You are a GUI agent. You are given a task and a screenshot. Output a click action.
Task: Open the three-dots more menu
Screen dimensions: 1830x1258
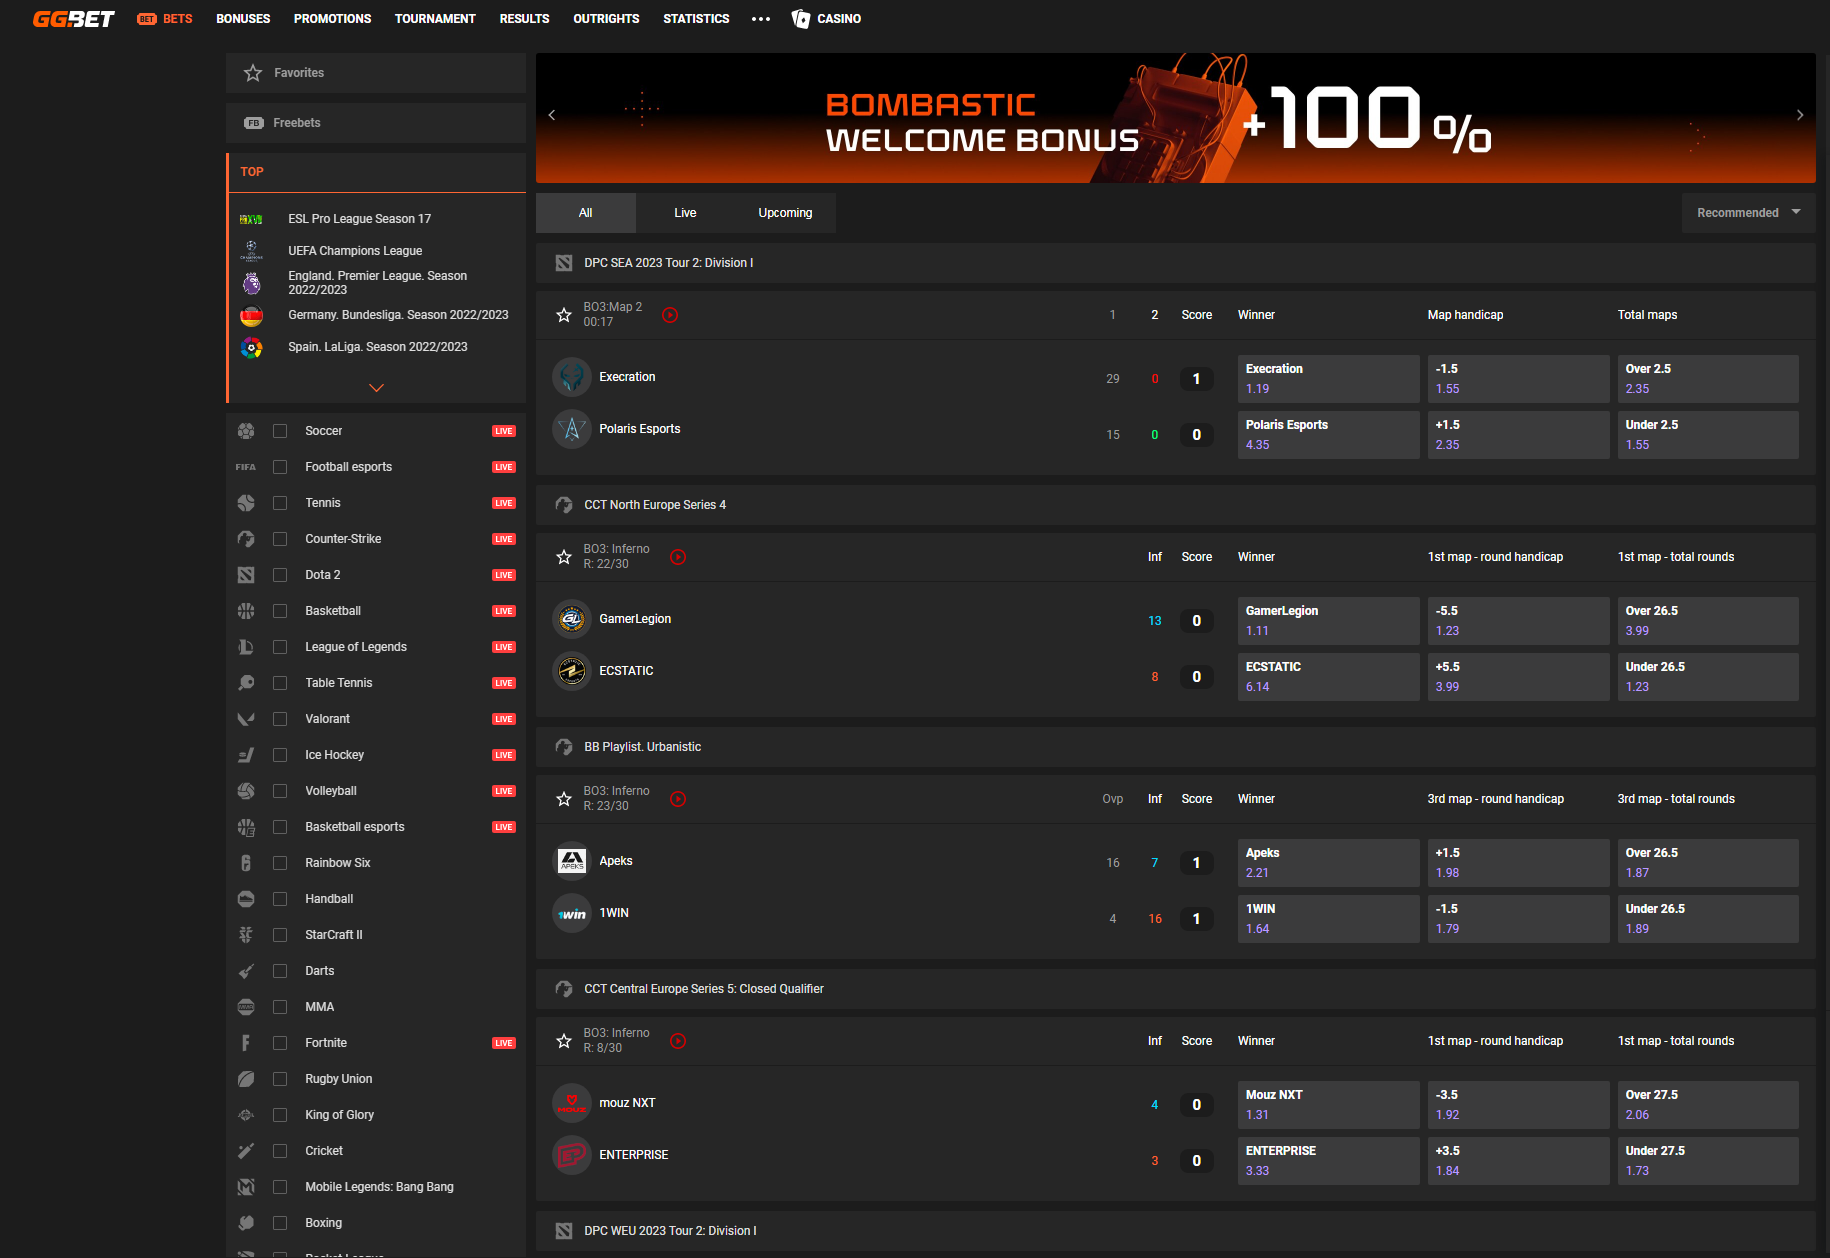click(761, 19)
